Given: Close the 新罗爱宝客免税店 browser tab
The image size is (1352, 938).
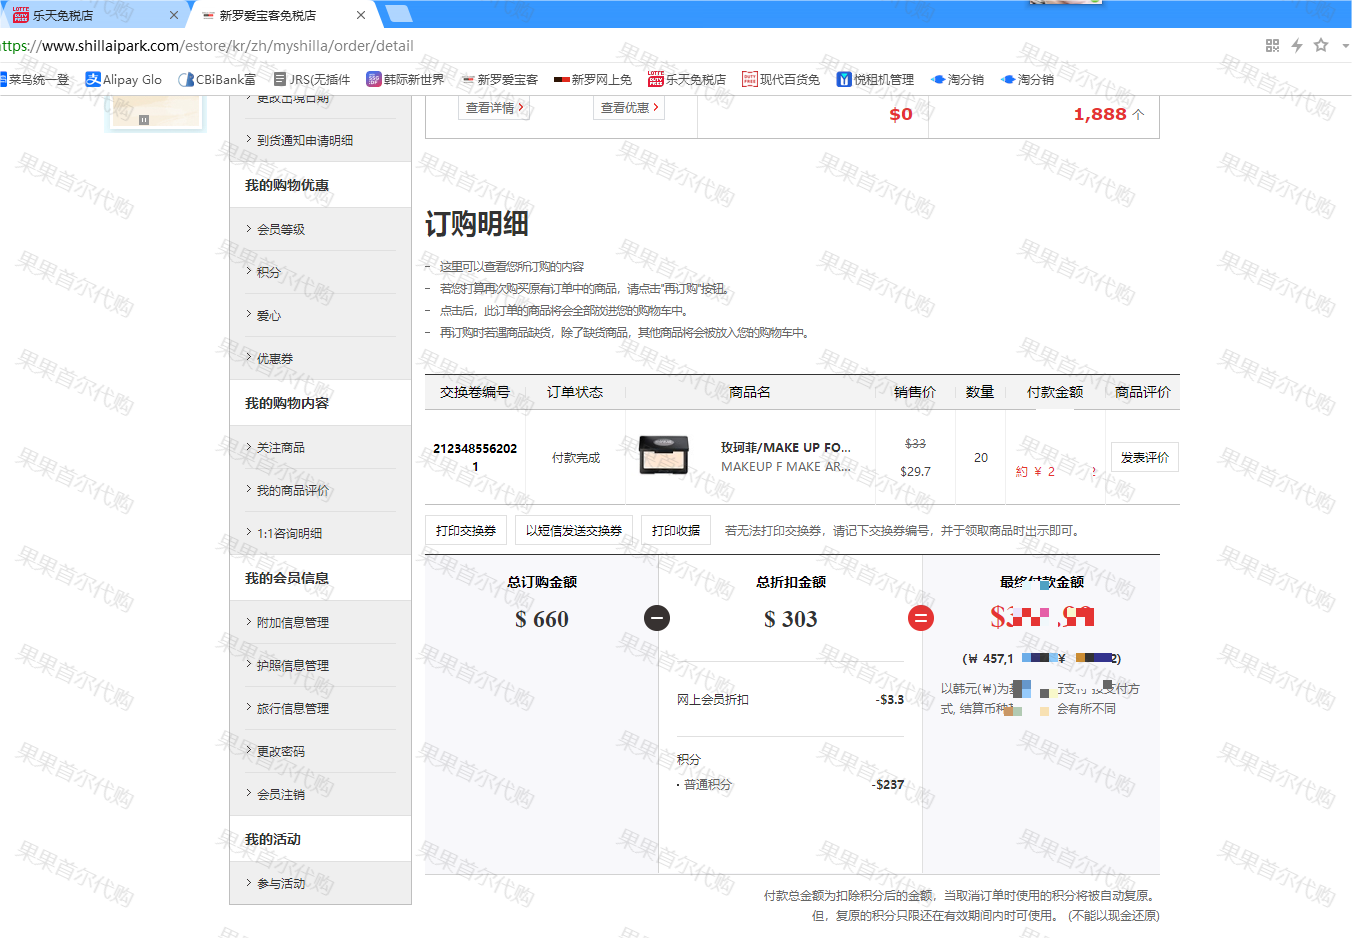Looking at the screenshot, I should 361,15.
